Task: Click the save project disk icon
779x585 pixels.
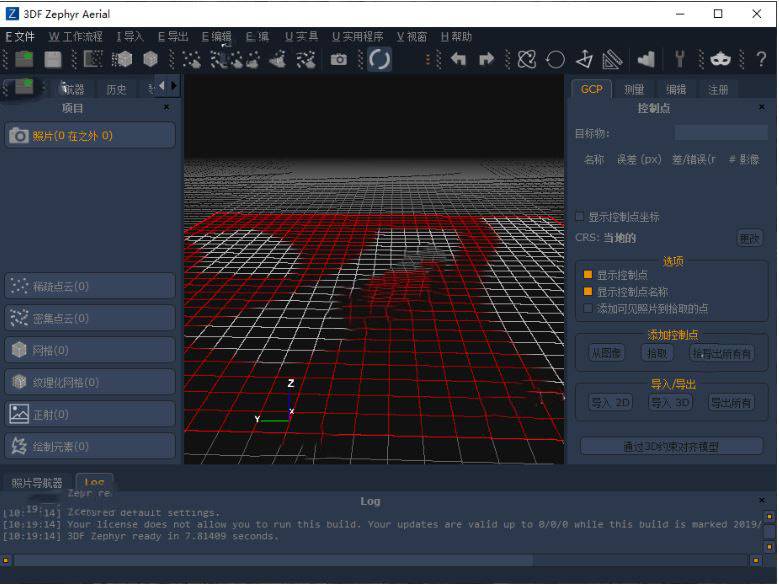Action: [x=53, y=60]
